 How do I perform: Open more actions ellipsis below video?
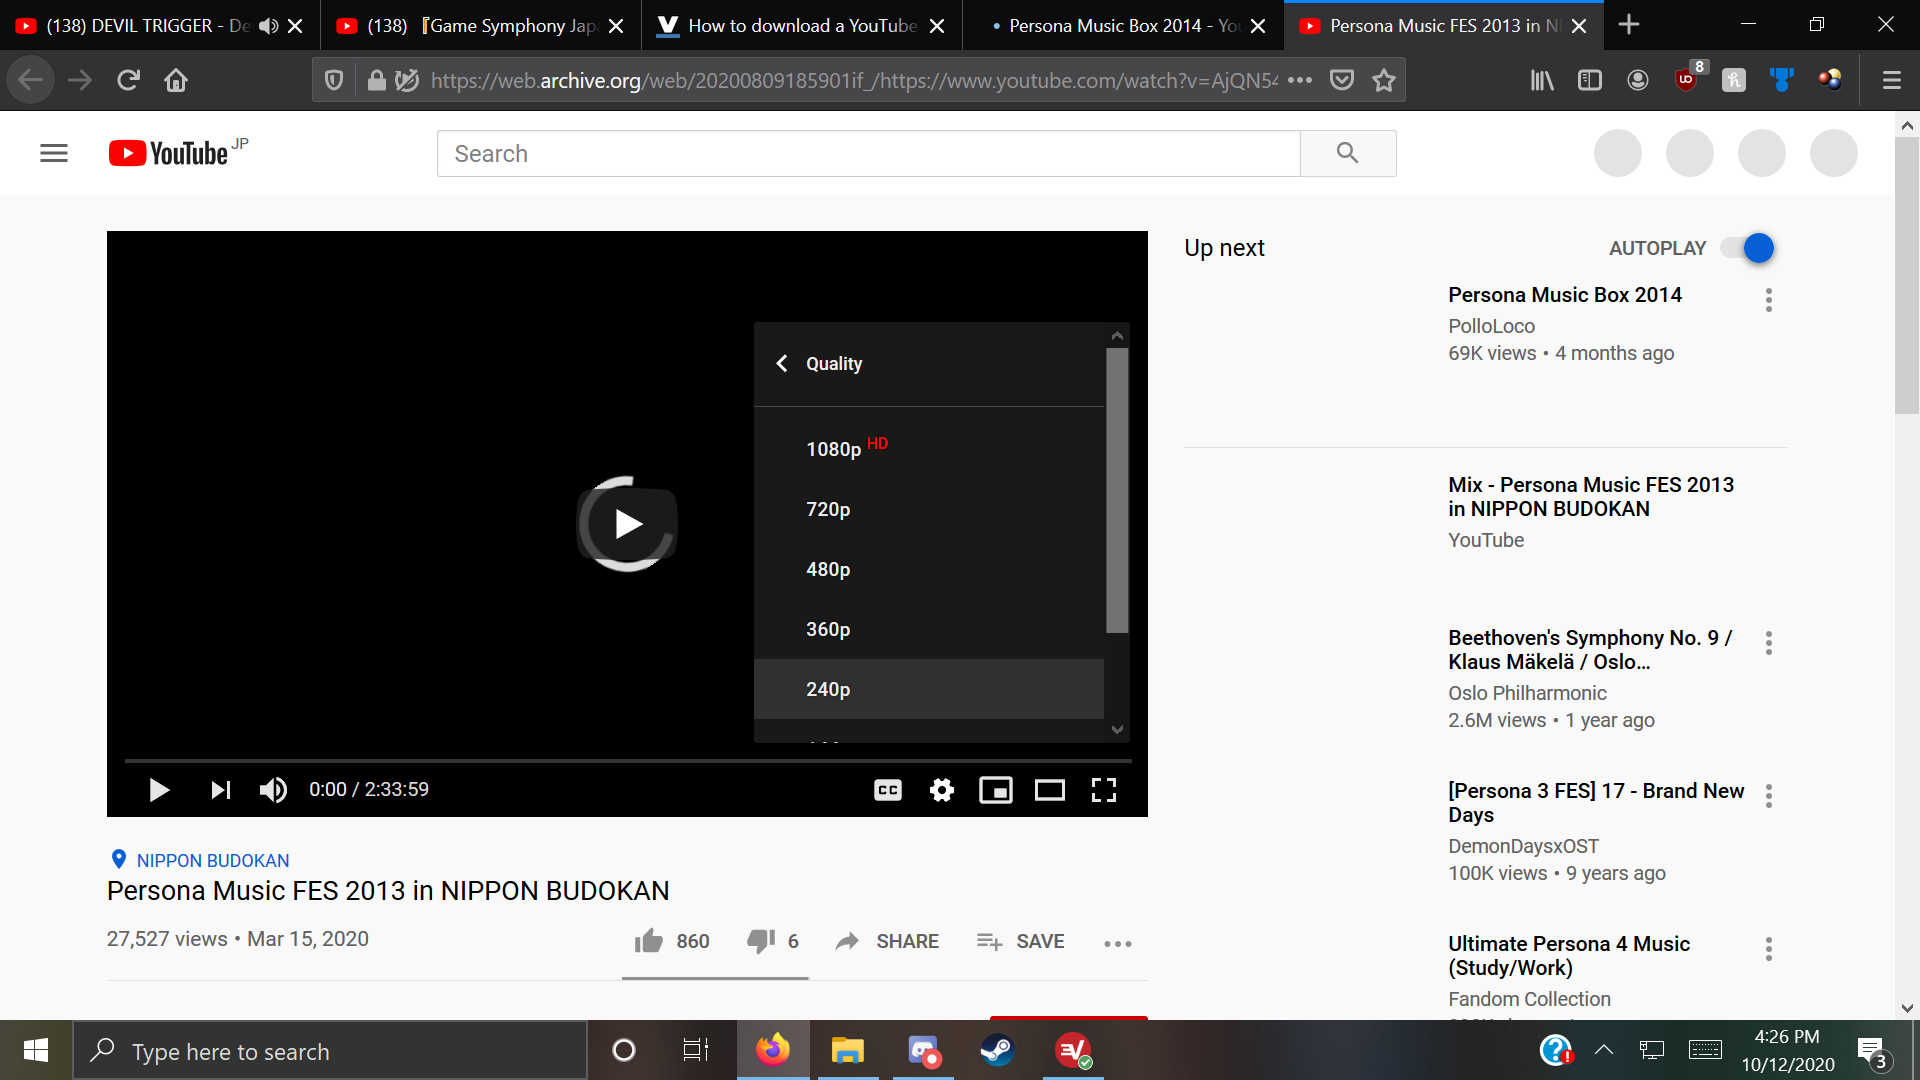pyautogui.click(x=1117, y=943)
